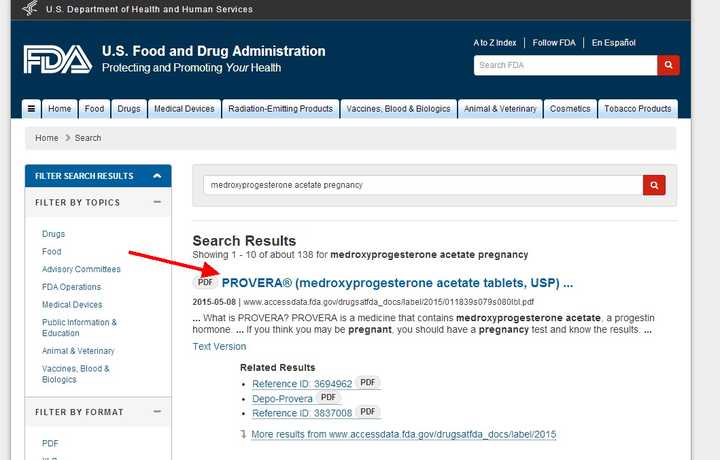Click the red header search magnifier button
The width and height of the screenshot is (720, 460).
click(x=669, y=65)
